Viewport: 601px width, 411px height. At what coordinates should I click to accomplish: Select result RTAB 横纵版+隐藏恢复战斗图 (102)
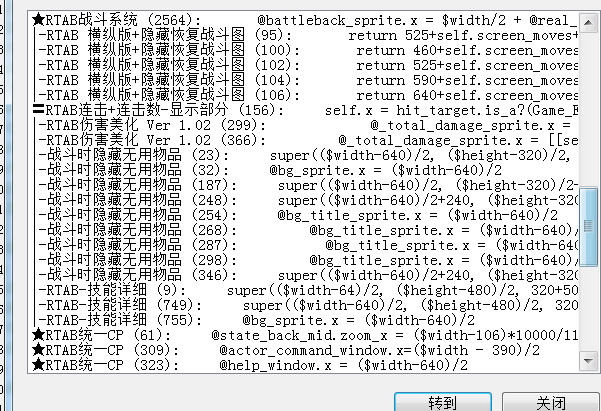[304, 65]
